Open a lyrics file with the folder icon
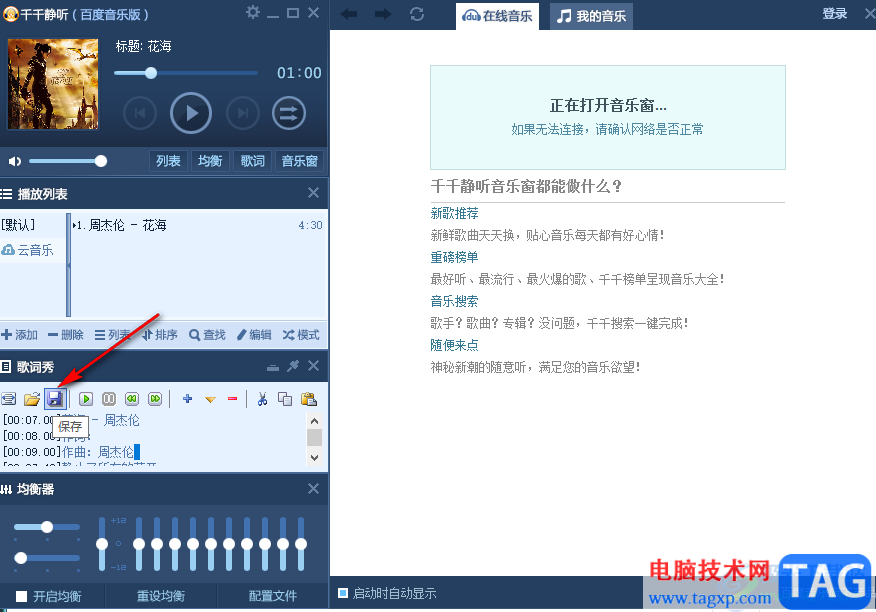The width and height of the screenshot is (876, 612). (x=32, y=399)
